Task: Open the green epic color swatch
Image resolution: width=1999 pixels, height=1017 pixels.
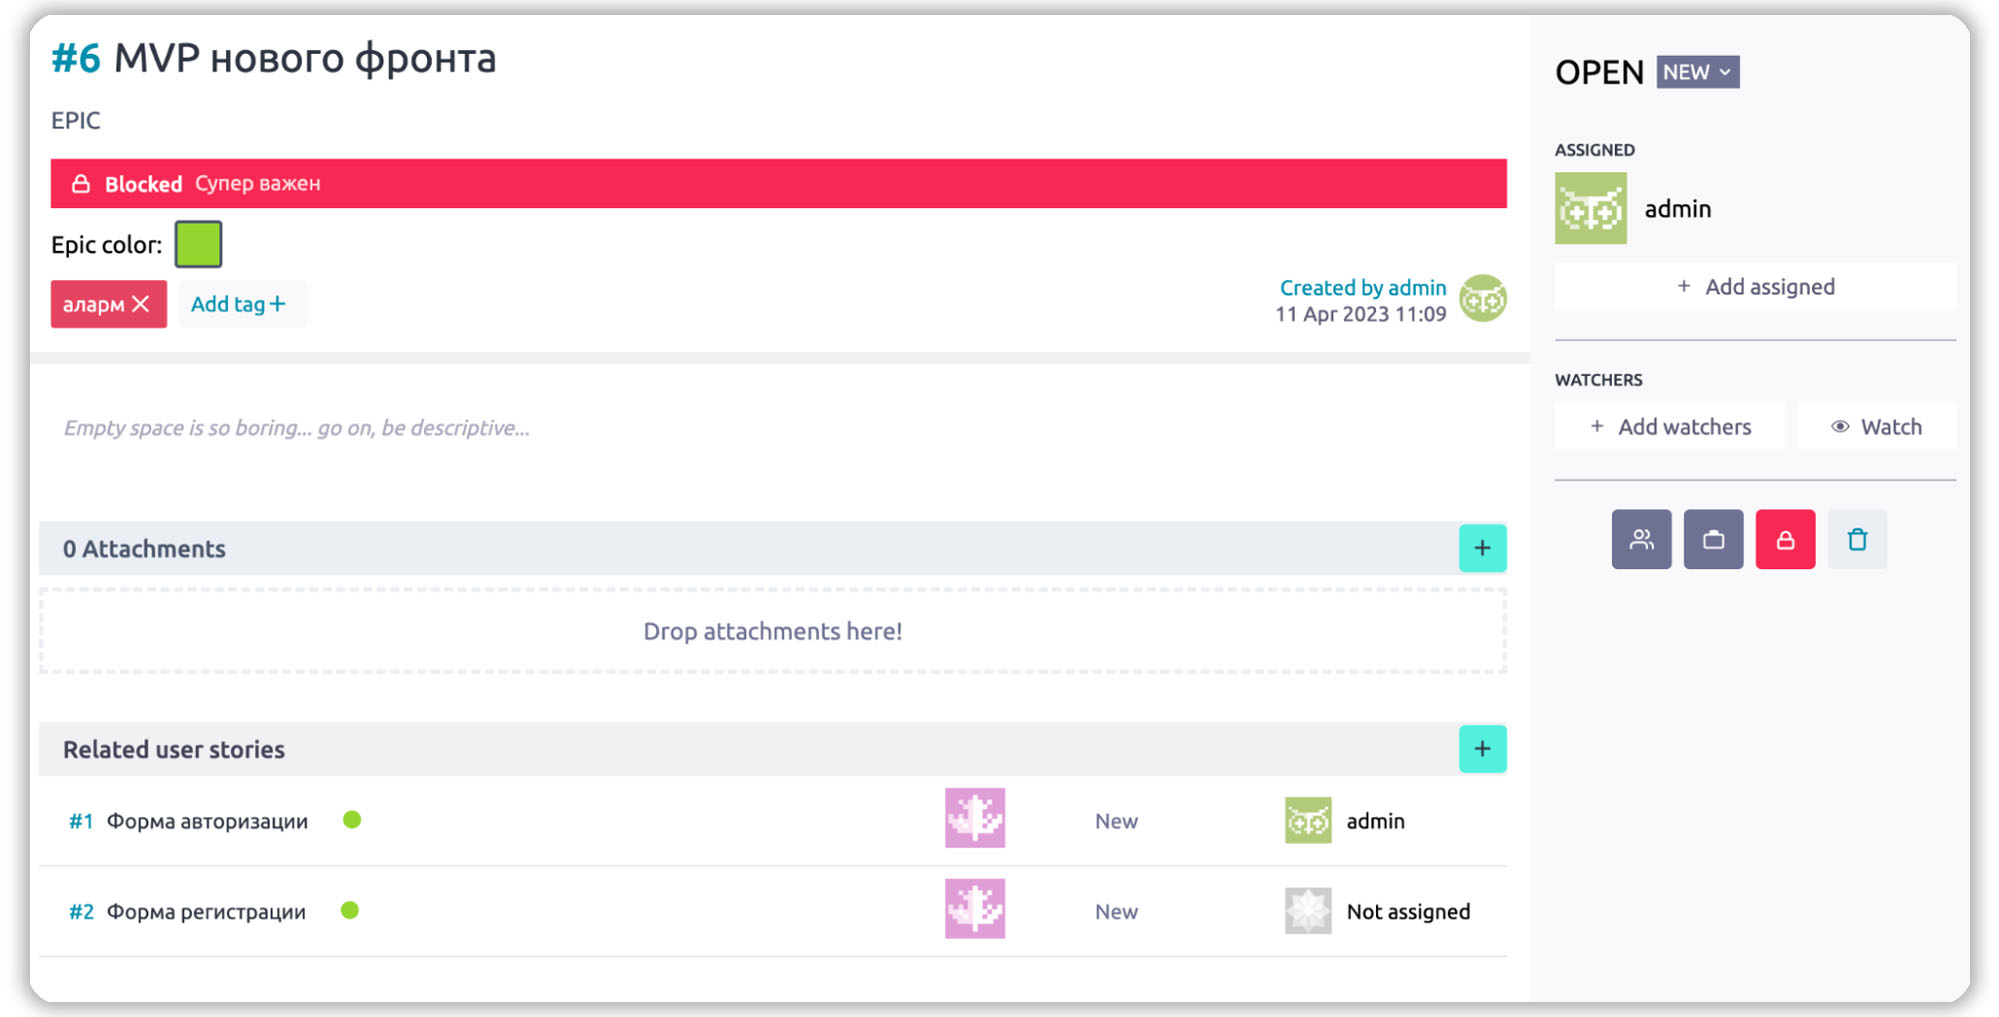Action: click(198, 244)
